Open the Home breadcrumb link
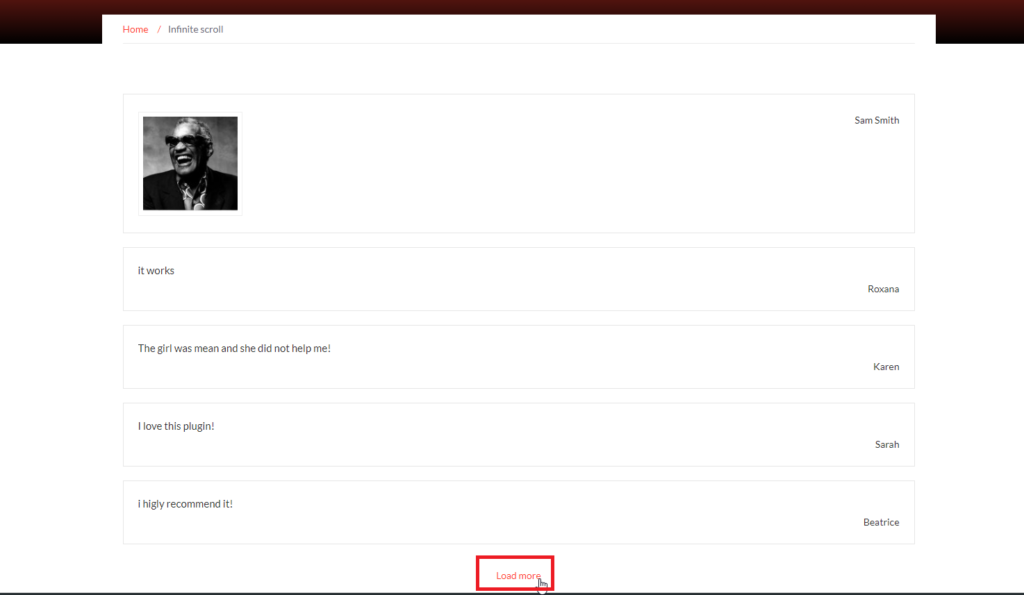This screenshot has width=1024, height=595. [x=135, y=29]
